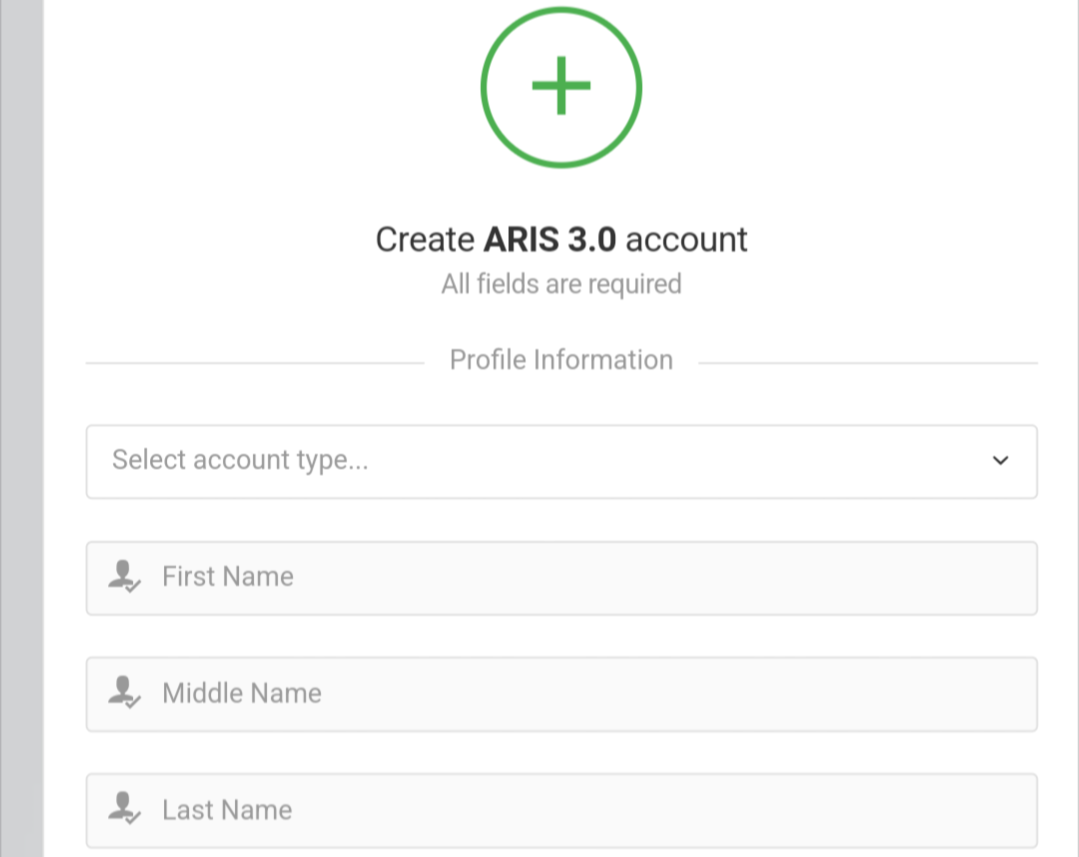Image resolution: width=1079 pixels, height=857 pixels.
Task: Click the gray sidebar strip on the left
Action: coord(21,428)
